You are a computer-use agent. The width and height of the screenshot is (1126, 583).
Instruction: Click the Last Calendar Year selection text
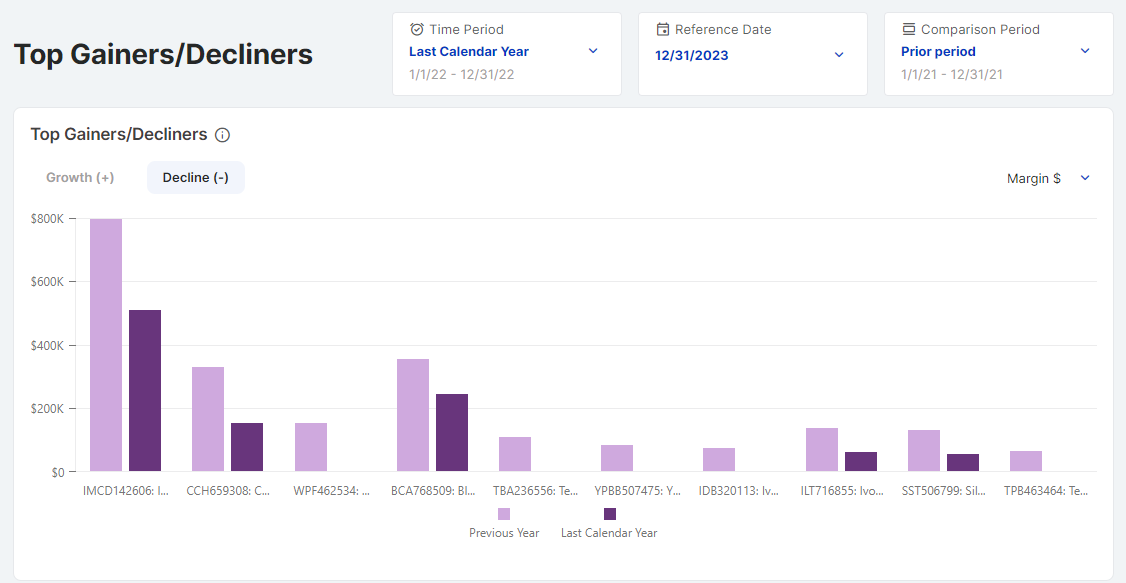tap(469, 52)
